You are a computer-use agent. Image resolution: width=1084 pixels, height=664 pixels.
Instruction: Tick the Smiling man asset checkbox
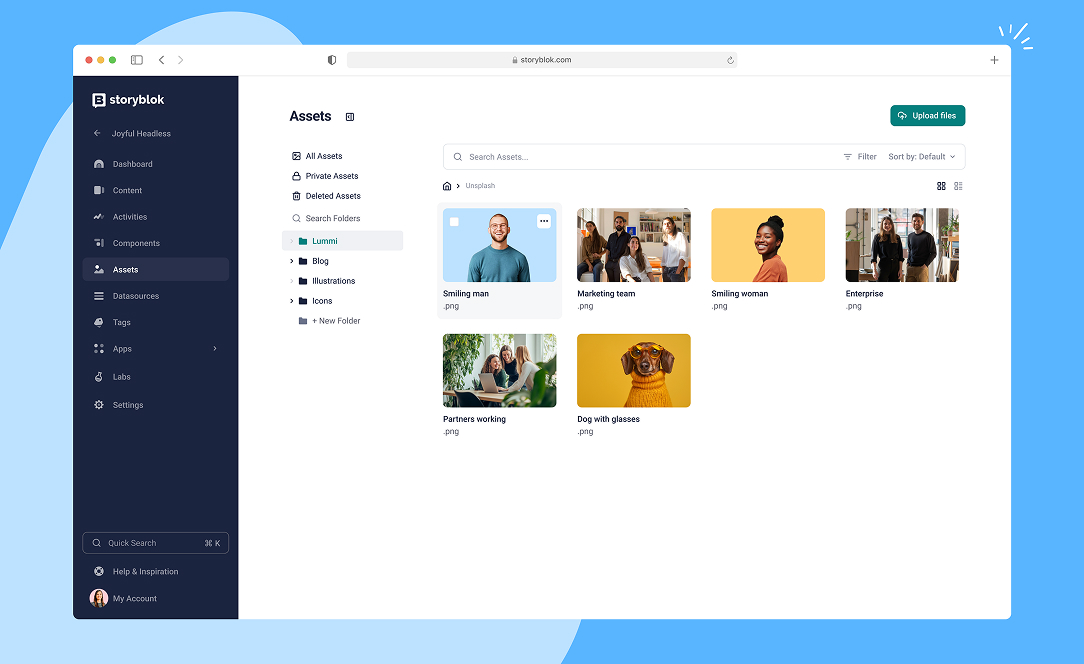[x=454, y=222]
